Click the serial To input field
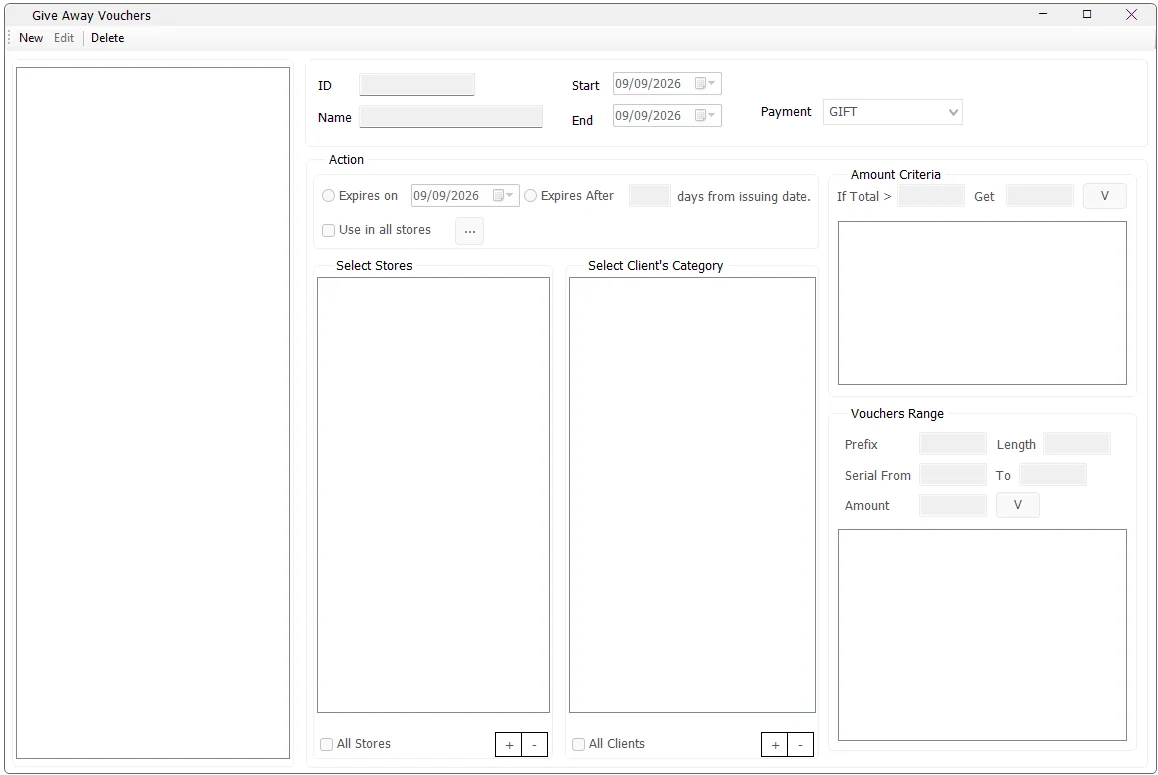The height and width of the screenshot is (775, 1158). coord(1053,474)
